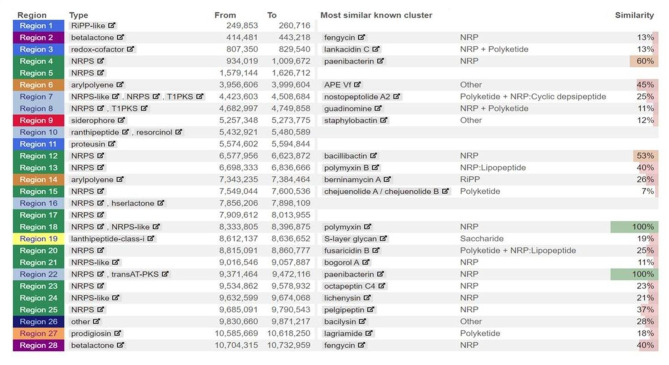Click the nostopeptolide A2 link
Image resolution: width=669 pixels, height=365 pixels.
pos(357,96)
